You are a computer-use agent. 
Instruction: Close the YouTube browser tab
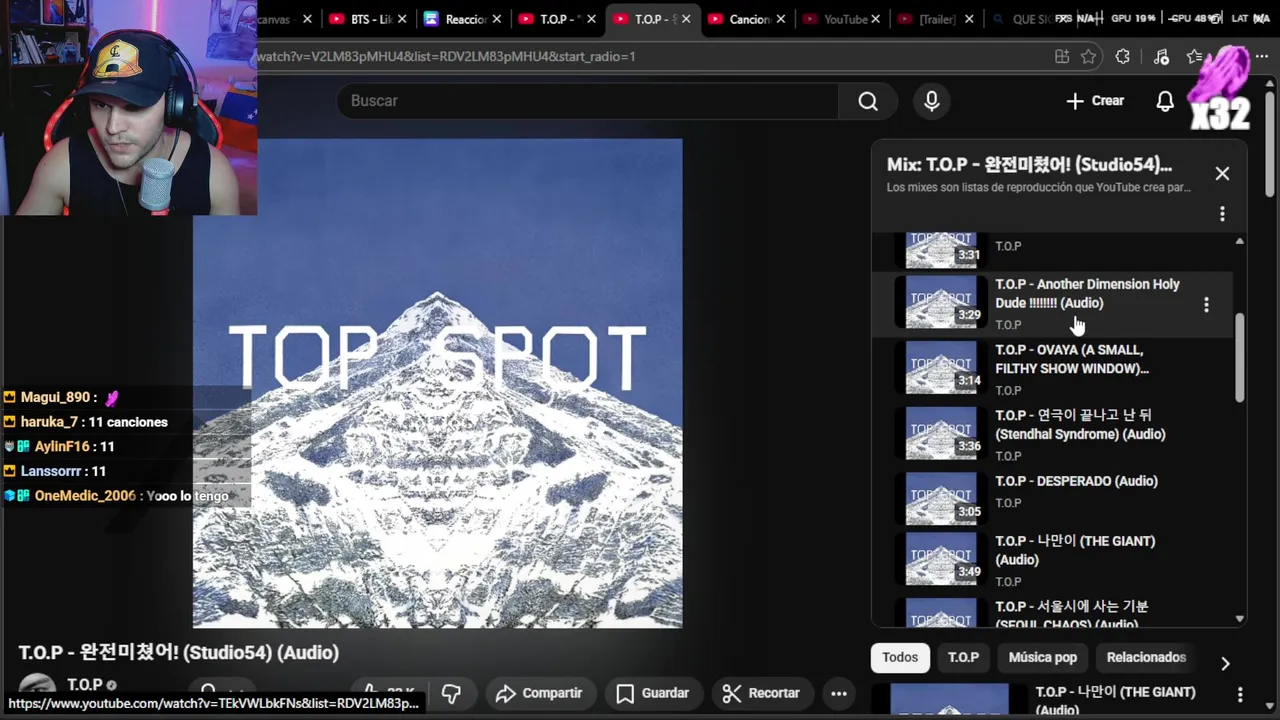click(876, 19)
